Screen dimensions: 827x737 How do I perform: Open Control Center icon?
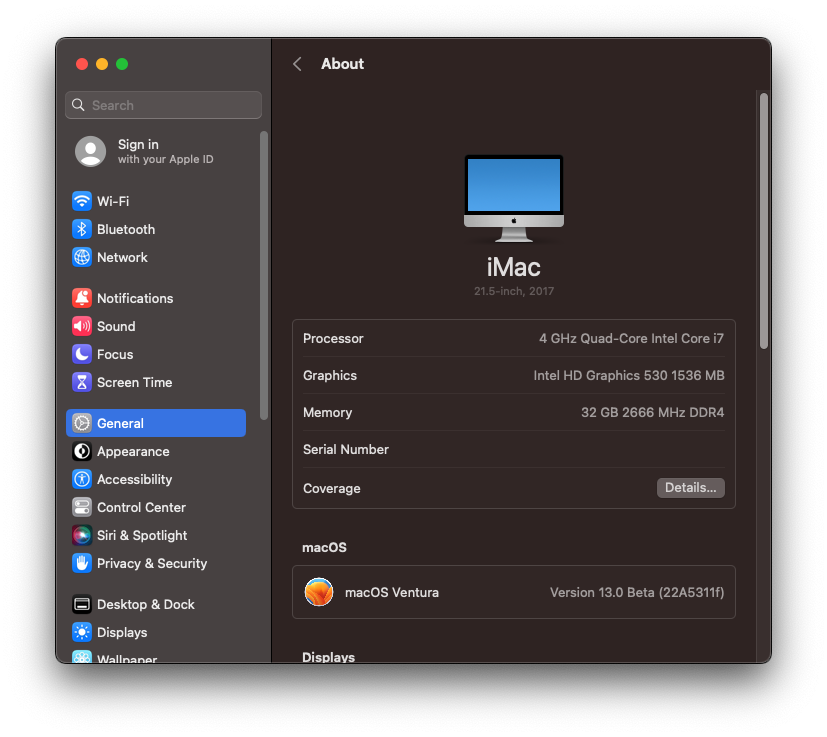82,507
